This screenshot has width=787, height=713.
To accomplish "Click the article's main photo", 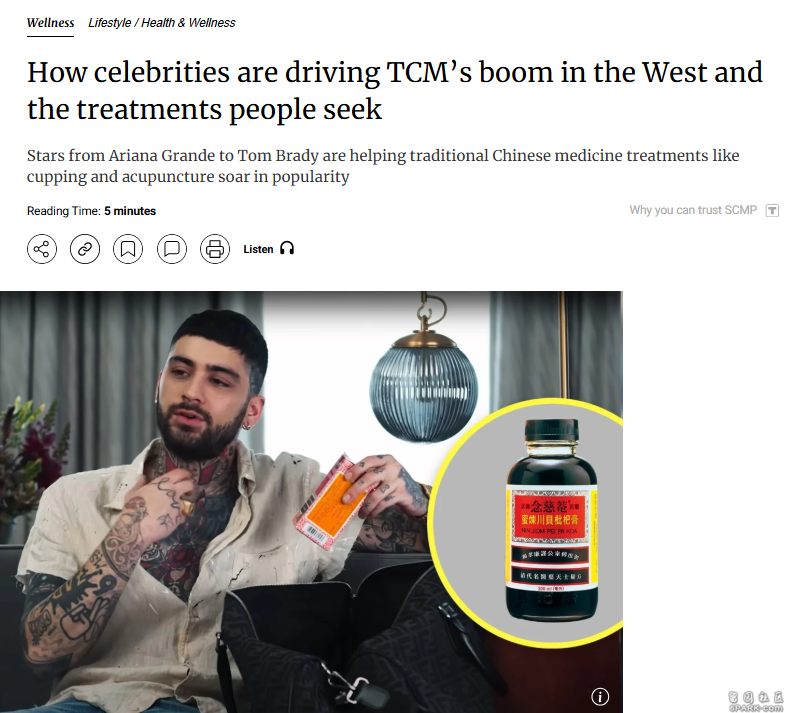I will (x=311, y=502).
